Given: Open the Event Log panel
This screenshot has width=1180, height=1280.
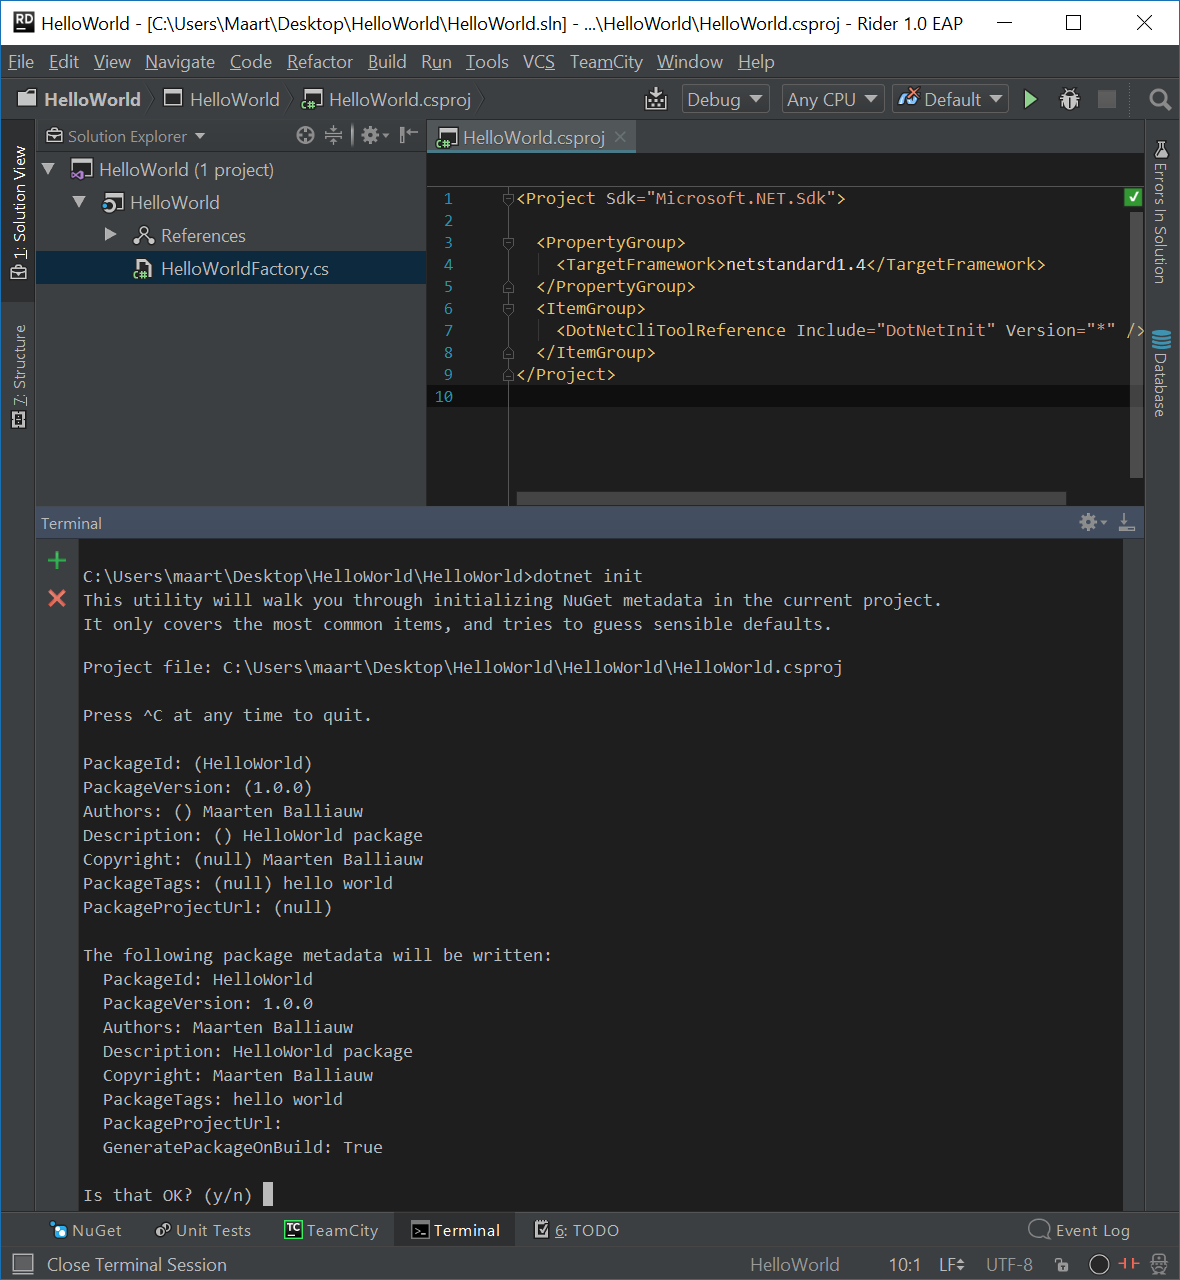Looking at the screenshot, I should [x=1079, y=1230].
